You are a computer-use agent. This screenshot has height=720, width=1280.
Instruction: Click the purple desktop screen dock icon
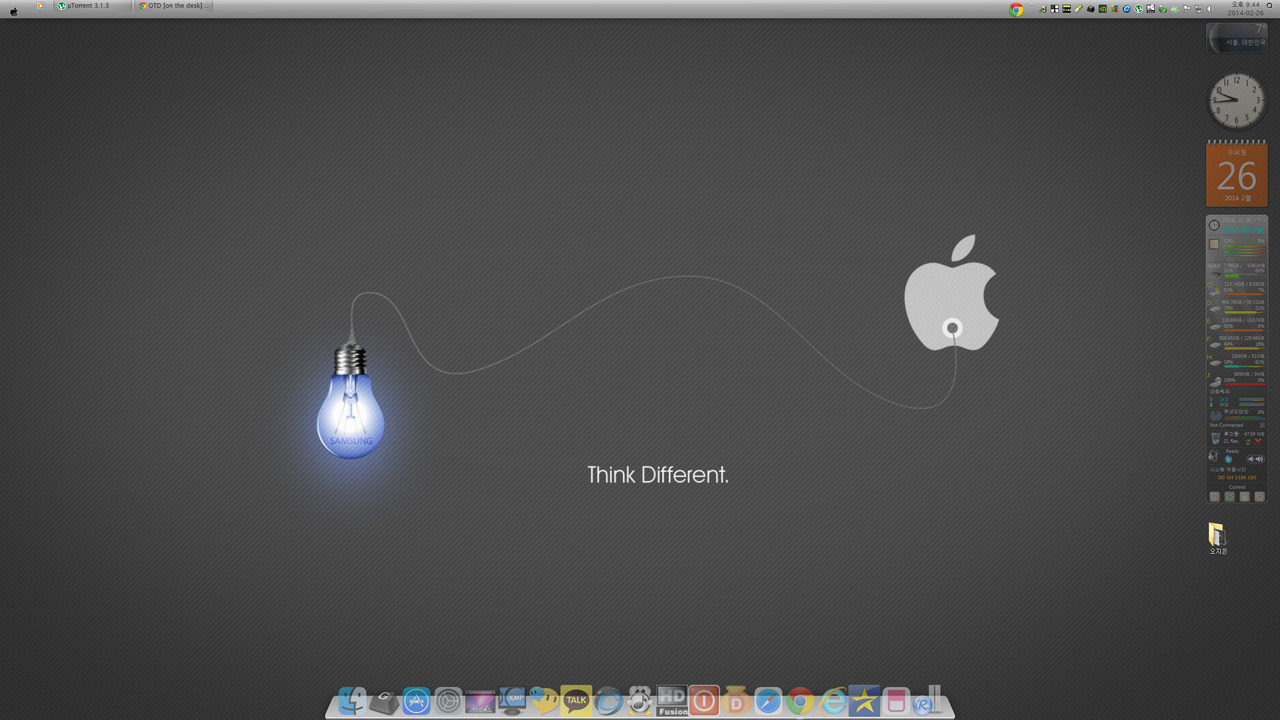point(480,702)
